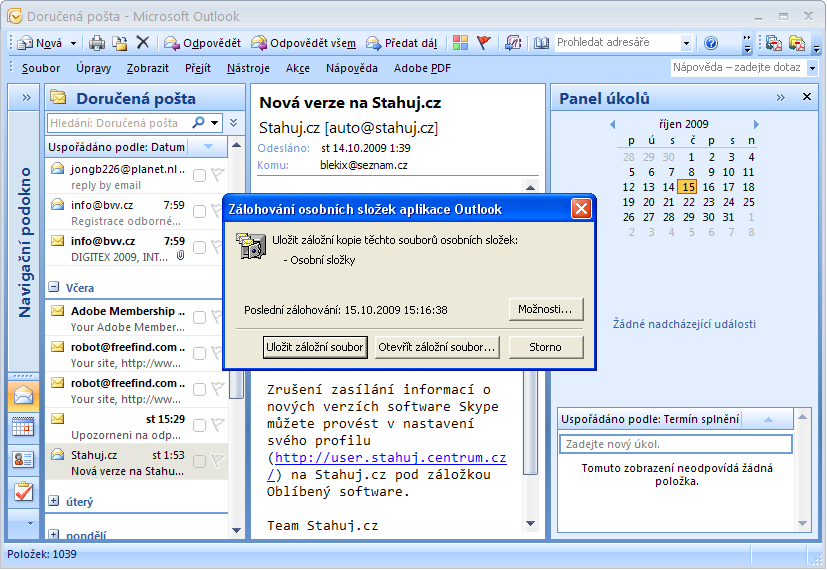The width and height of the screenshot is (827, 570).
Task: Click the blue Help question mark icon
Action: 711,43
